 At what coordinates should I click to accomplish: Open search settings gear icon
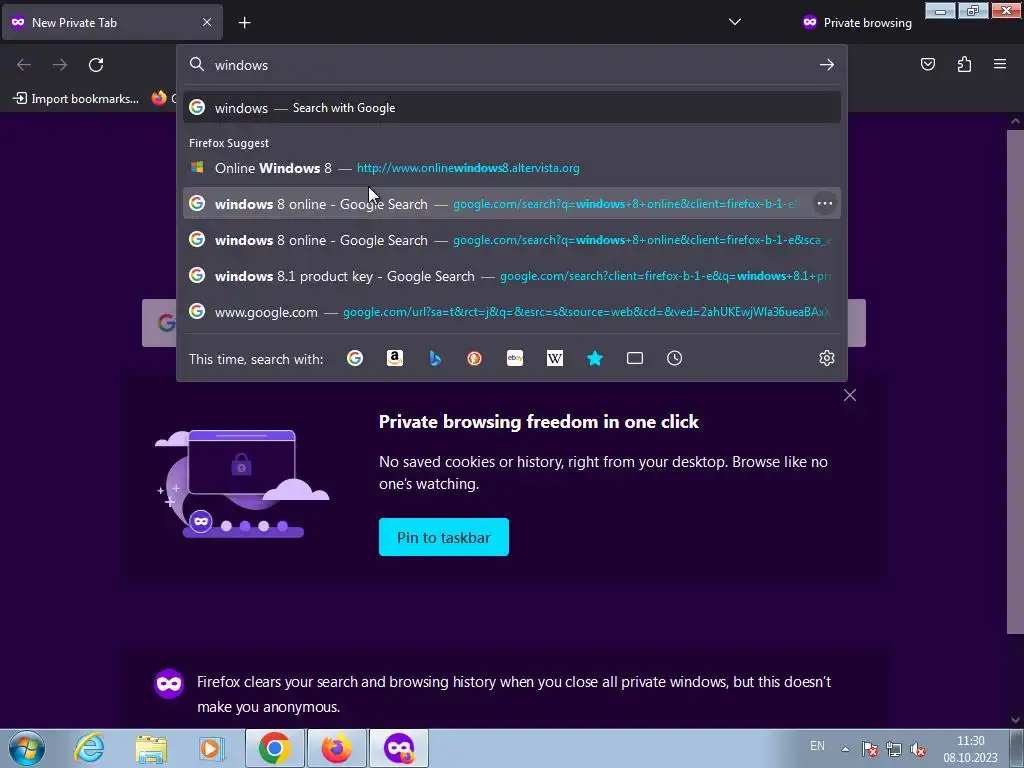827,358
